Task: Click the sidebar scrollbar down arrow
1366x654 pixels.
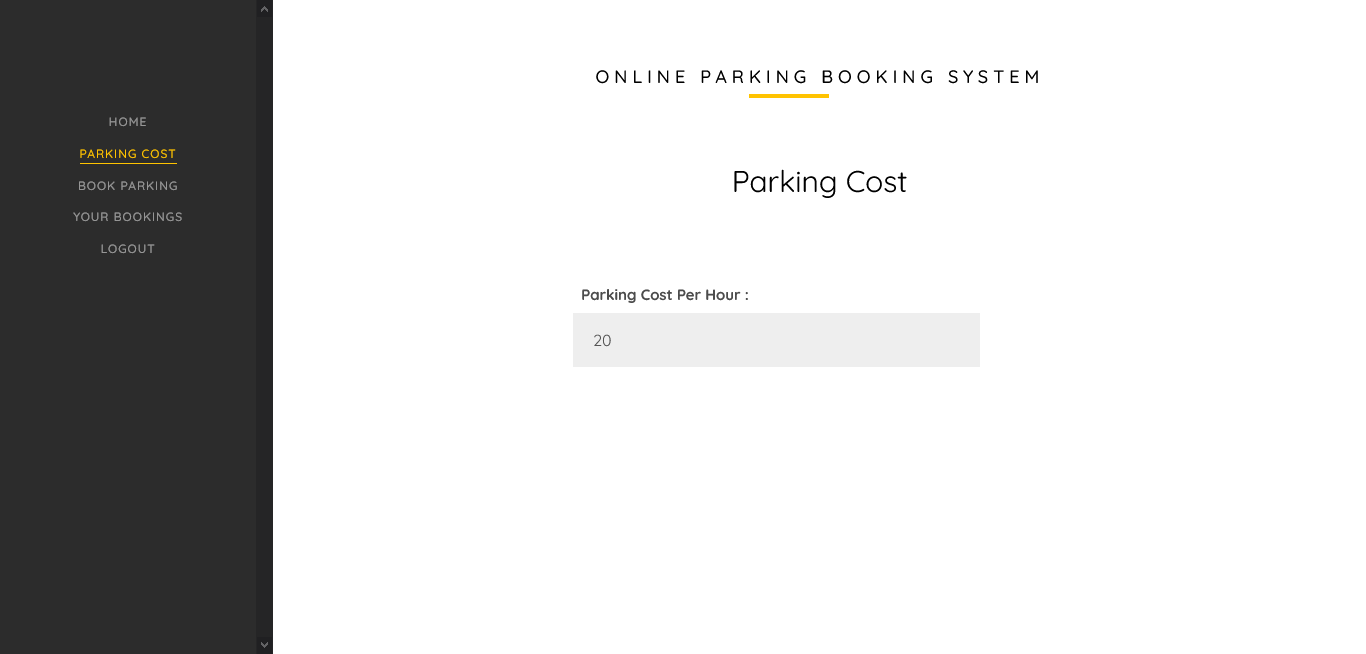Action: pos(264,645)
